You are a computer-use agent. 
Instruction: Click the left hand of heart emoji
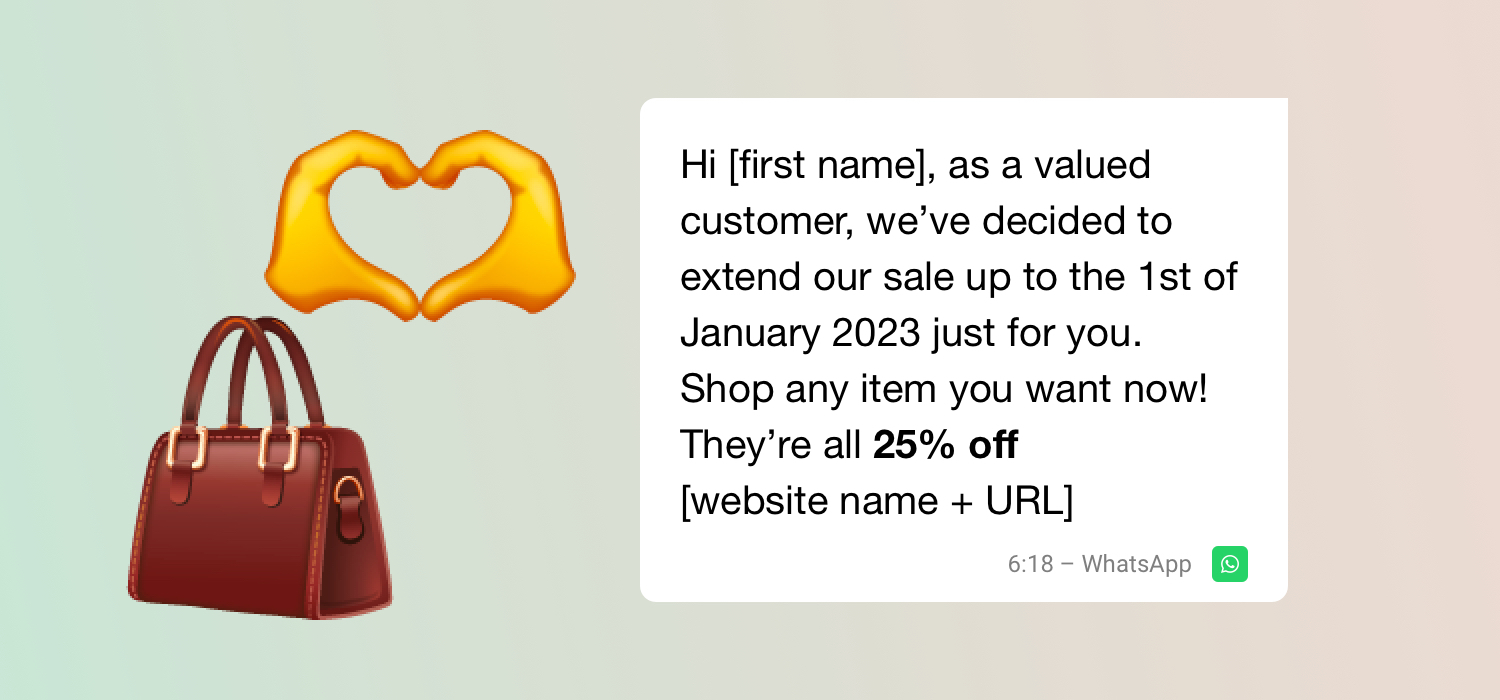click(x=341, y=225)
